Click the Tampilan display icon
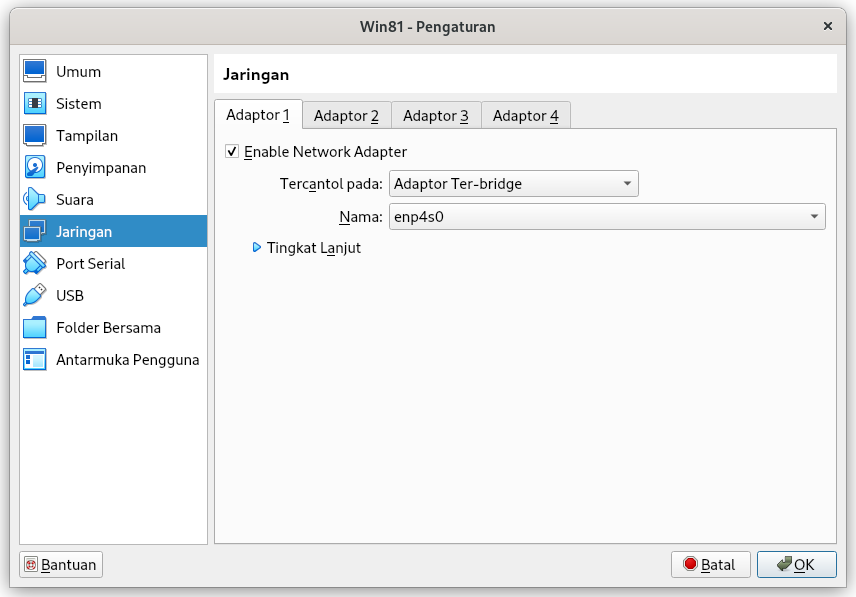Image resolution: width=856 pixels, height=597 pixels. click(x=35, y=135)
